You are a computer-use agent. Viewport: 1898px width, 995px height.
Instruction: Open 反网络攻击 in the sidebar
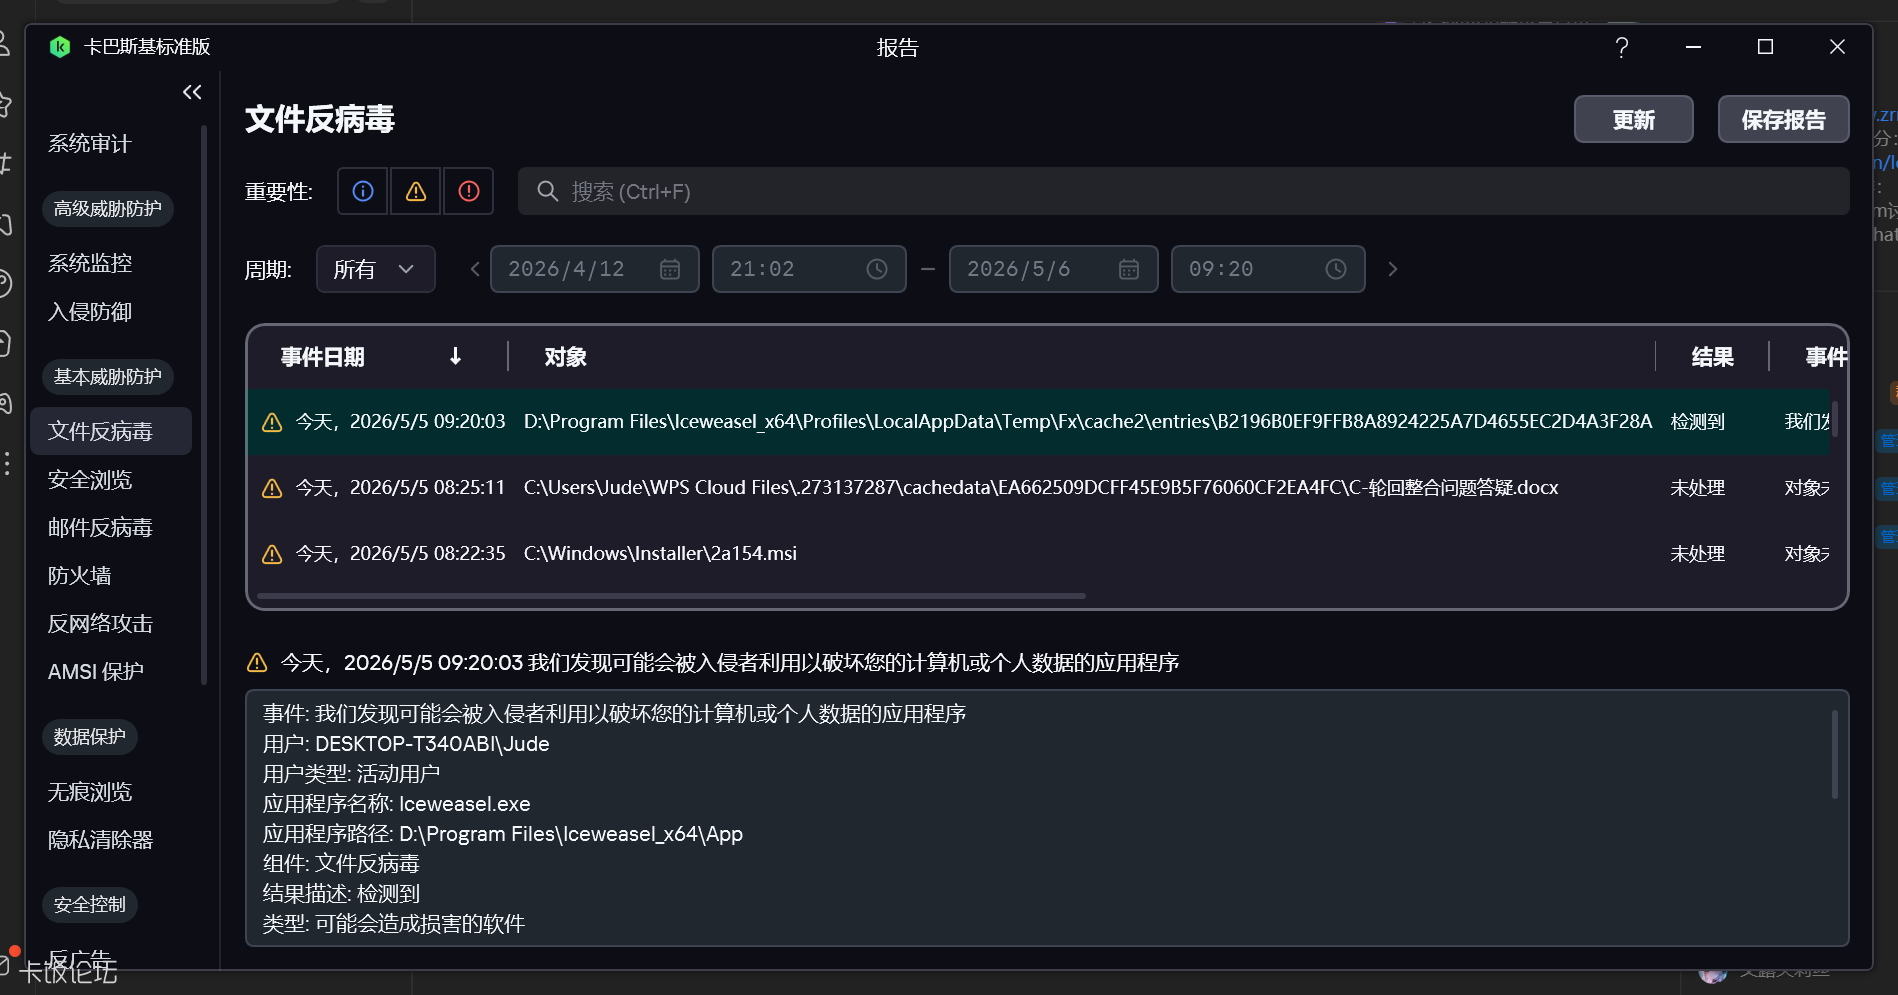100,624
